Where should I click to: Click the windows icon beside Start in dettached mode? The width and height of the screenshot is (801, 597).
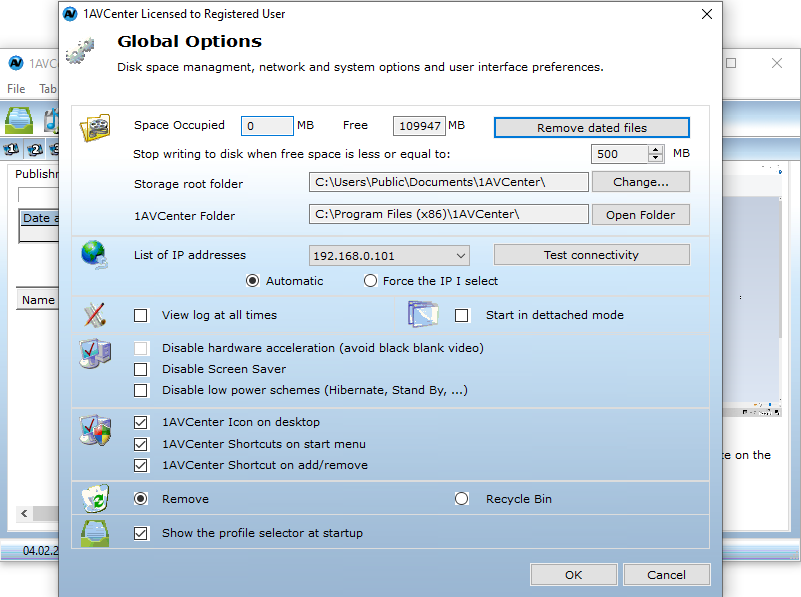tap(423, 314)
